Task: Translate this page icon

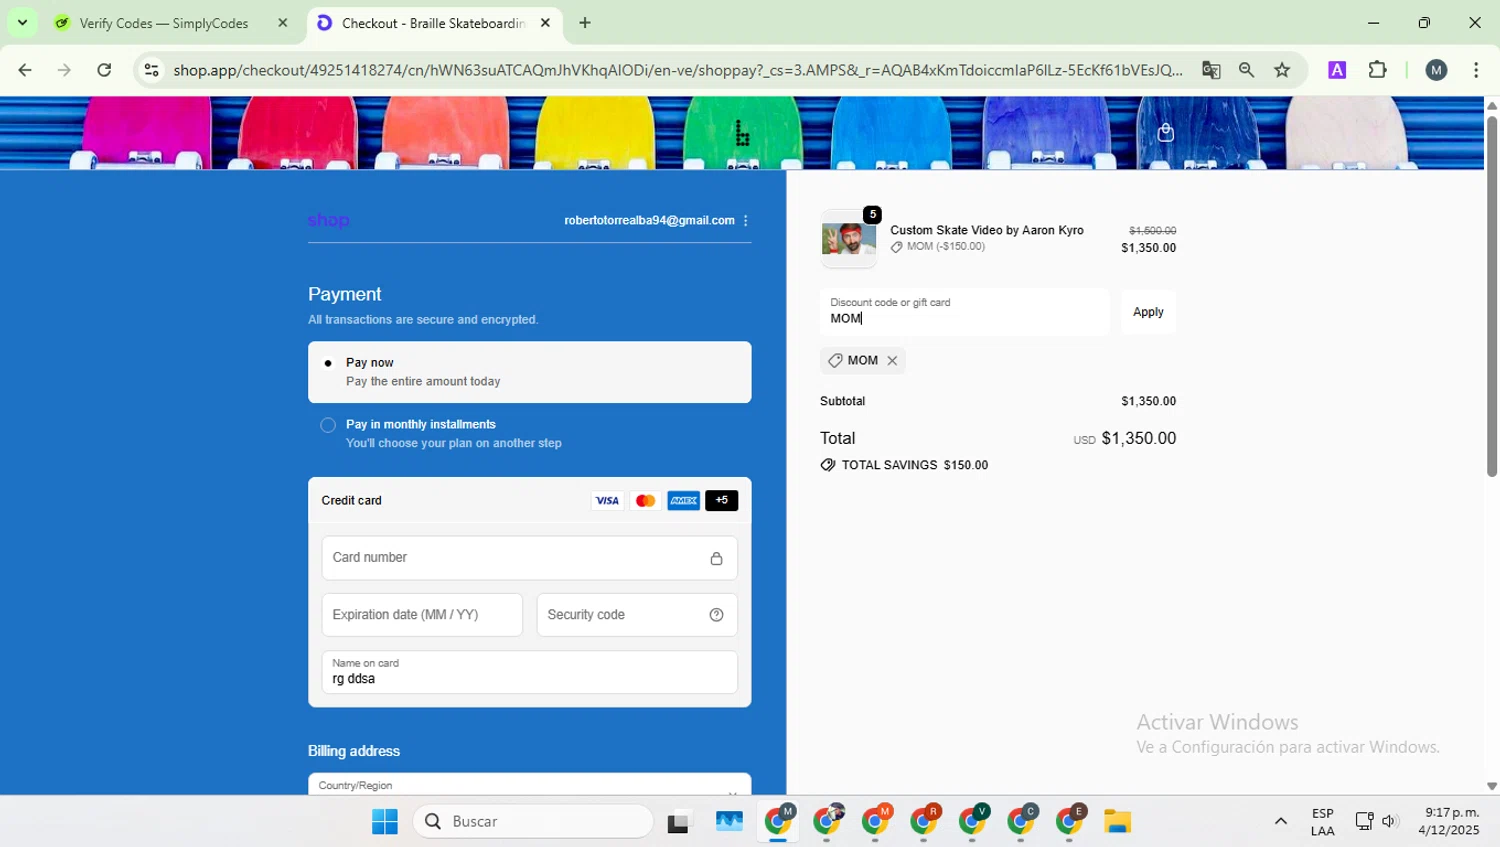Action: 1211,70
